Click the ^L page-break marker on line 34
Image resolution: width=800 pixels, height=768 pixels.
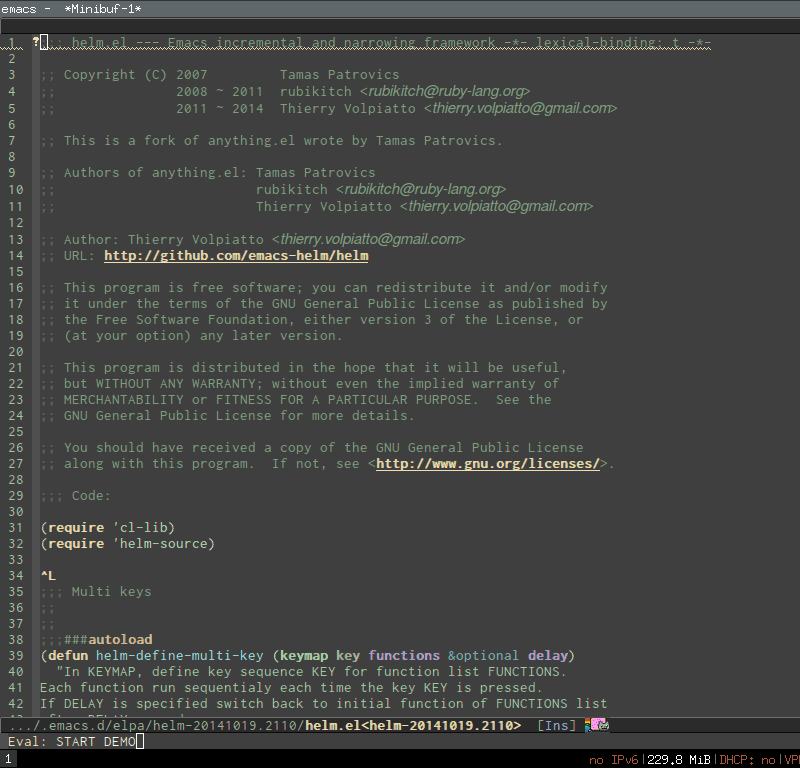pos(46,575)
